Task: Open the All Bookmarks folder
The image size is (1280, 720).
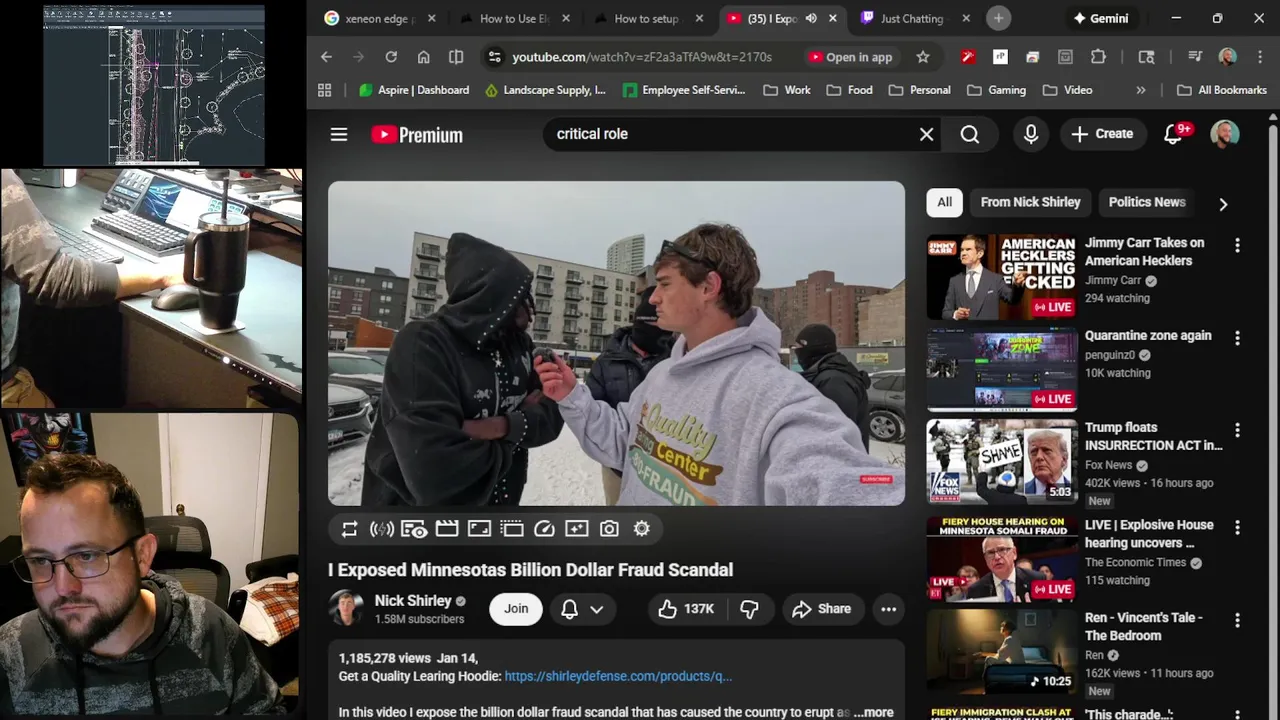Action: point(1222,90)
